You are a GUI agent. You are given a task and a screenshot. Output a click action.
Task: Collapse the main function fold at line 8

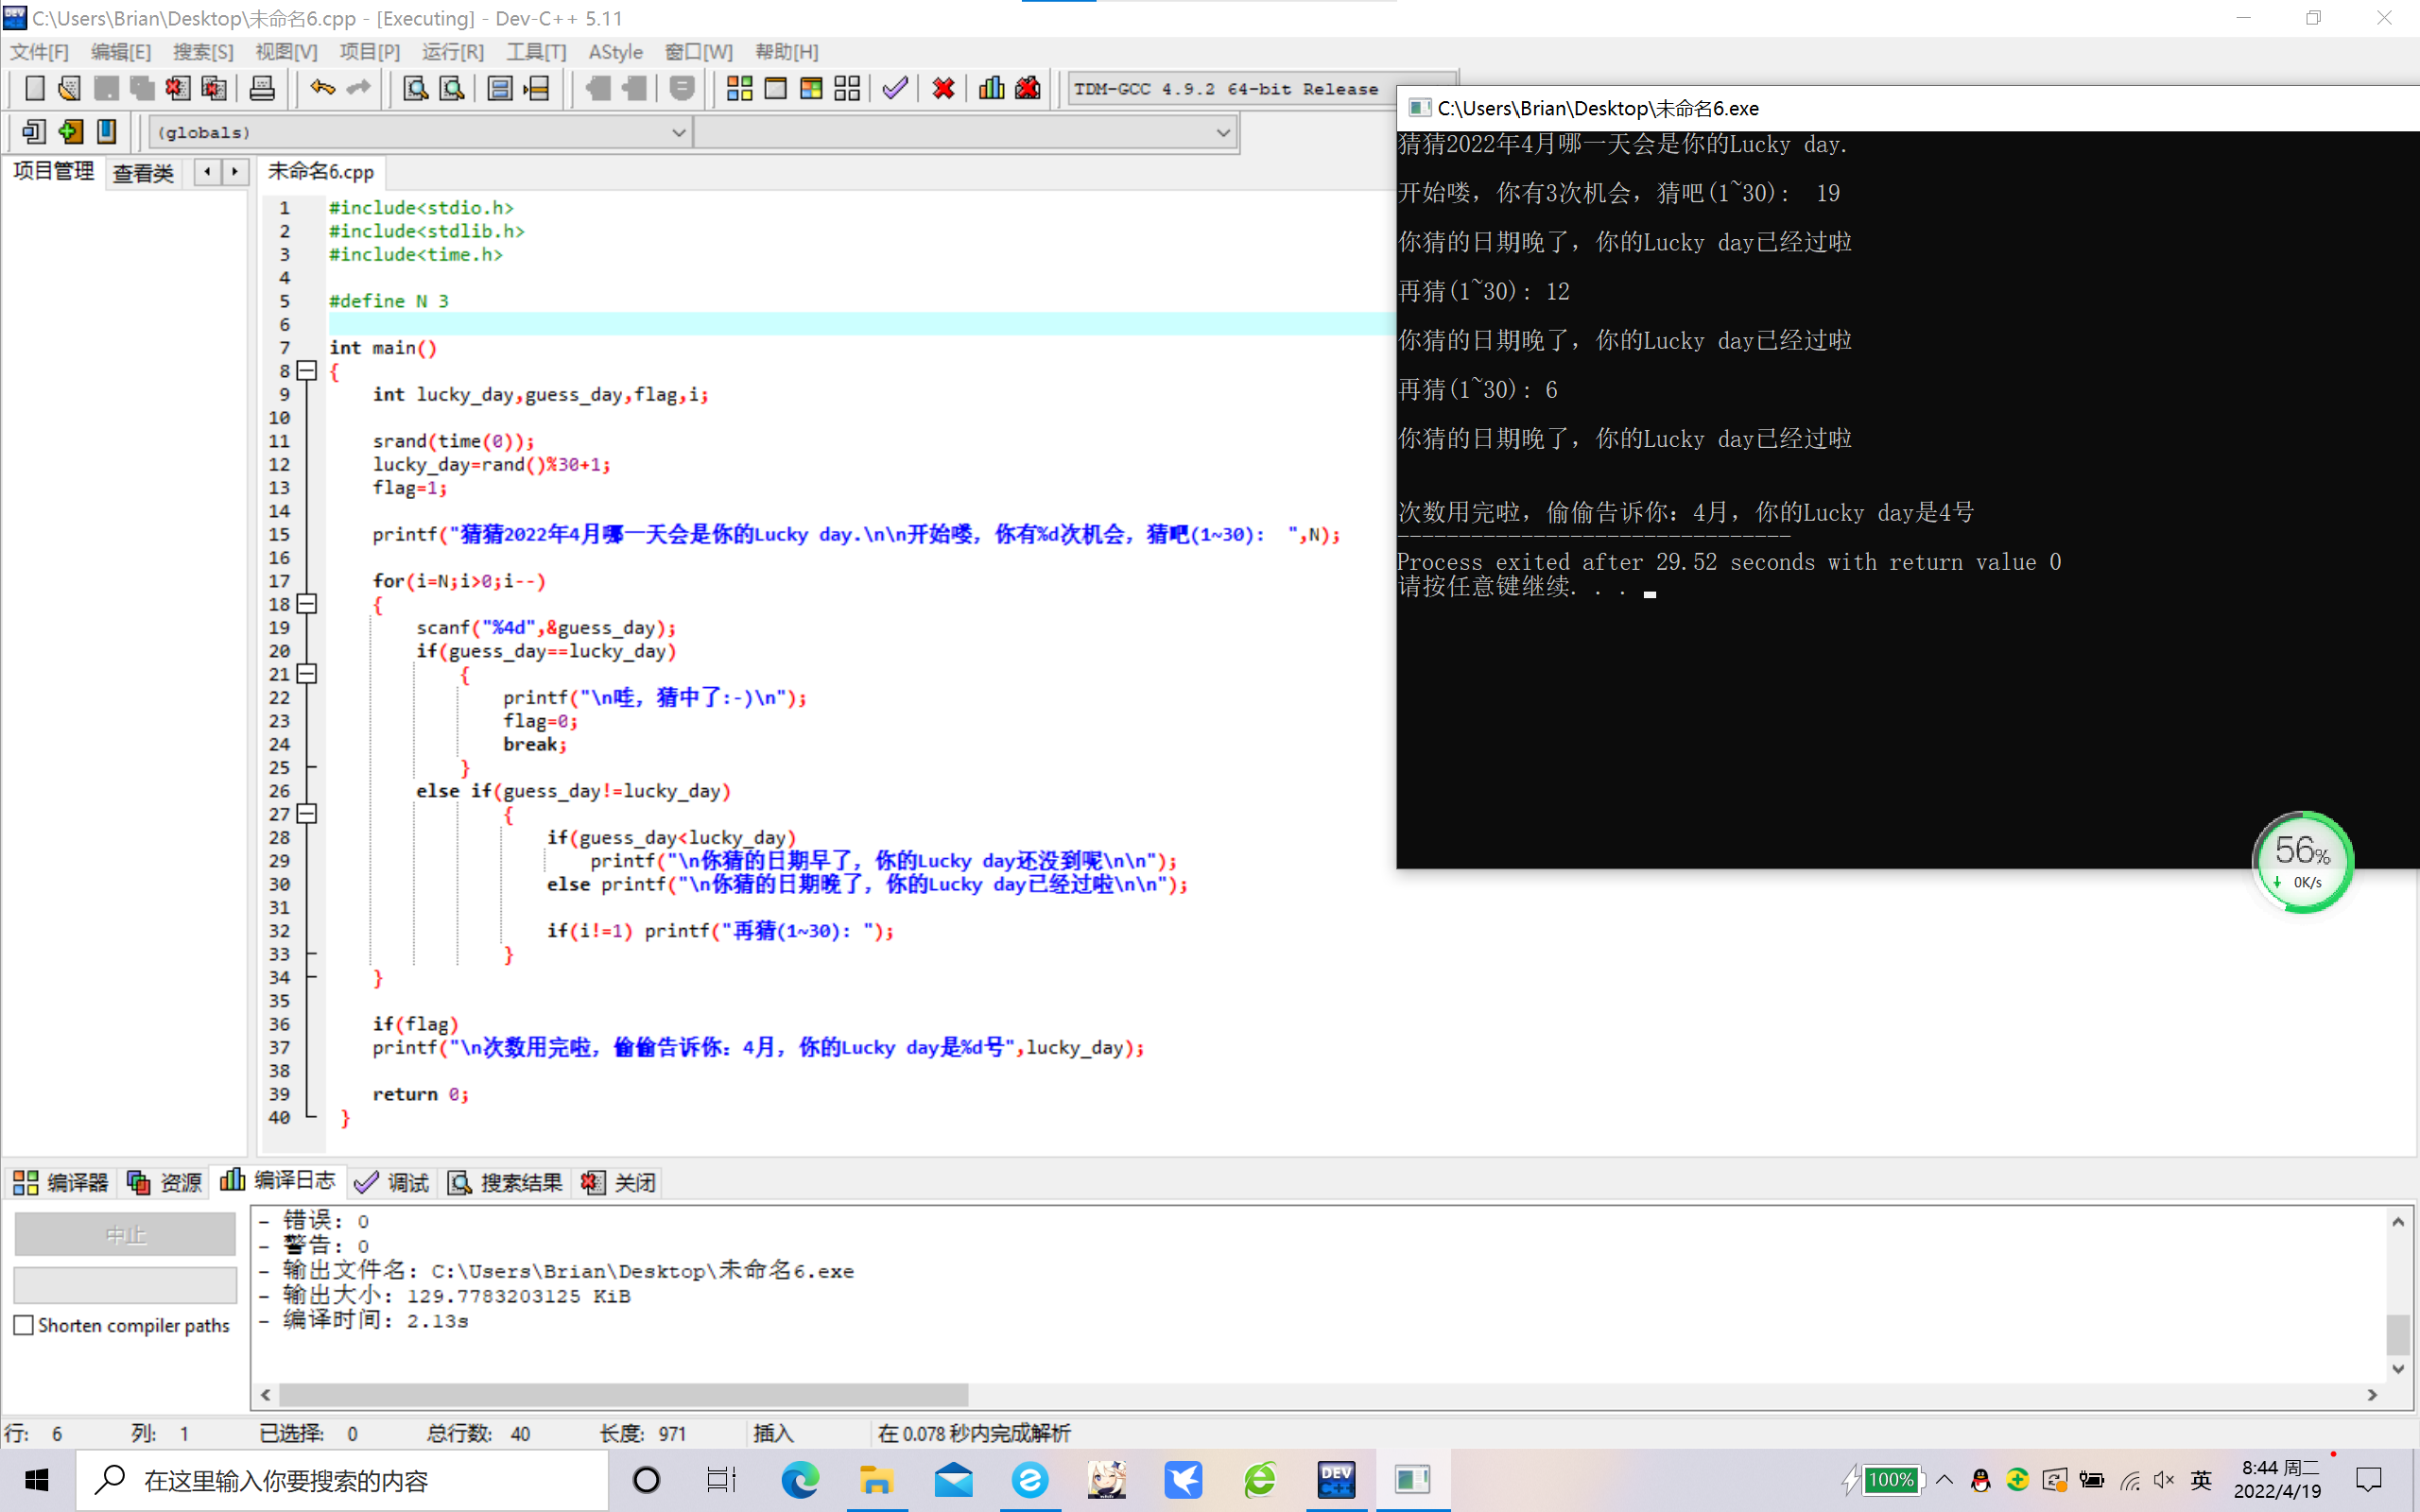coord(307,371)
